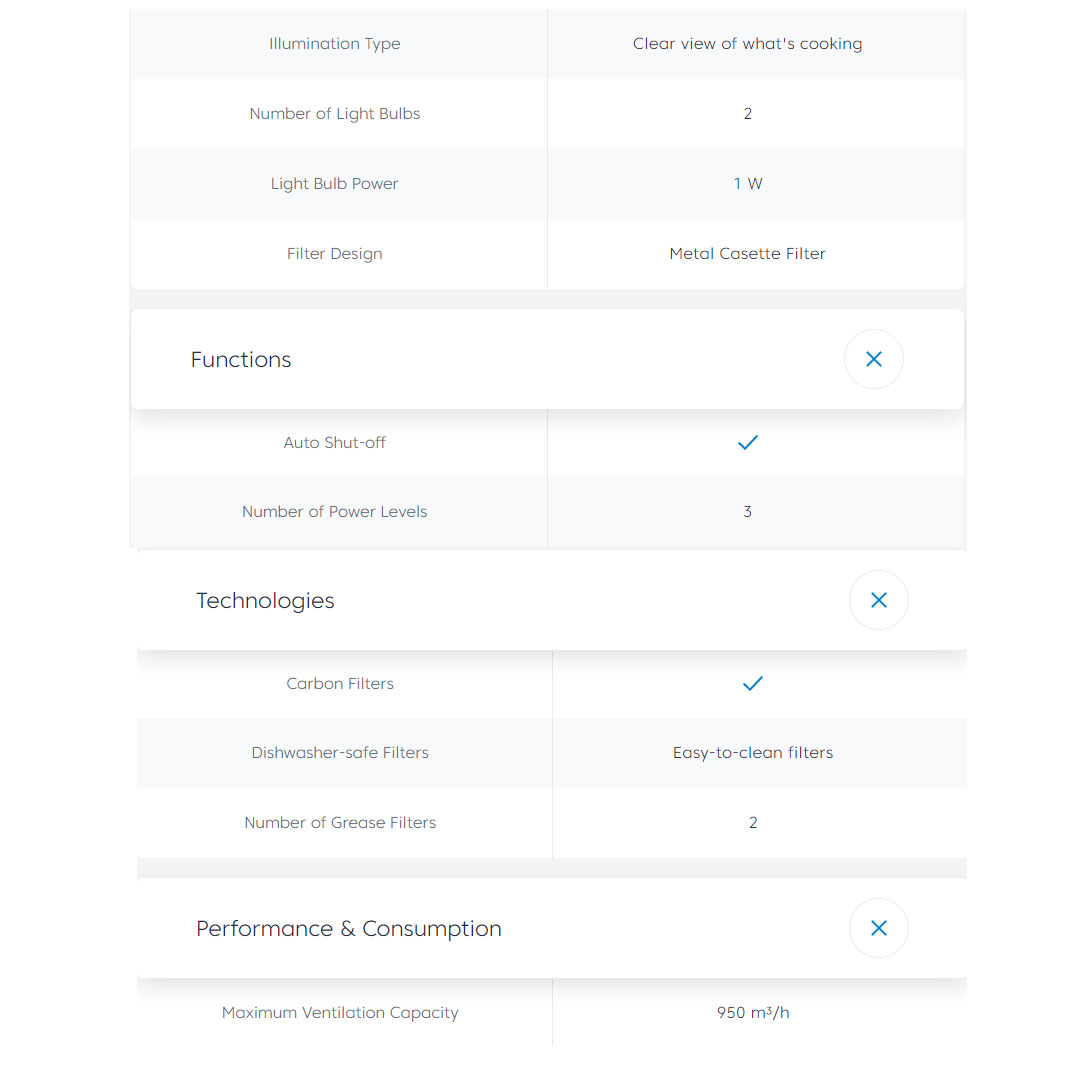Click the Carbon Filters checkmark icon

tap(752, 683)
